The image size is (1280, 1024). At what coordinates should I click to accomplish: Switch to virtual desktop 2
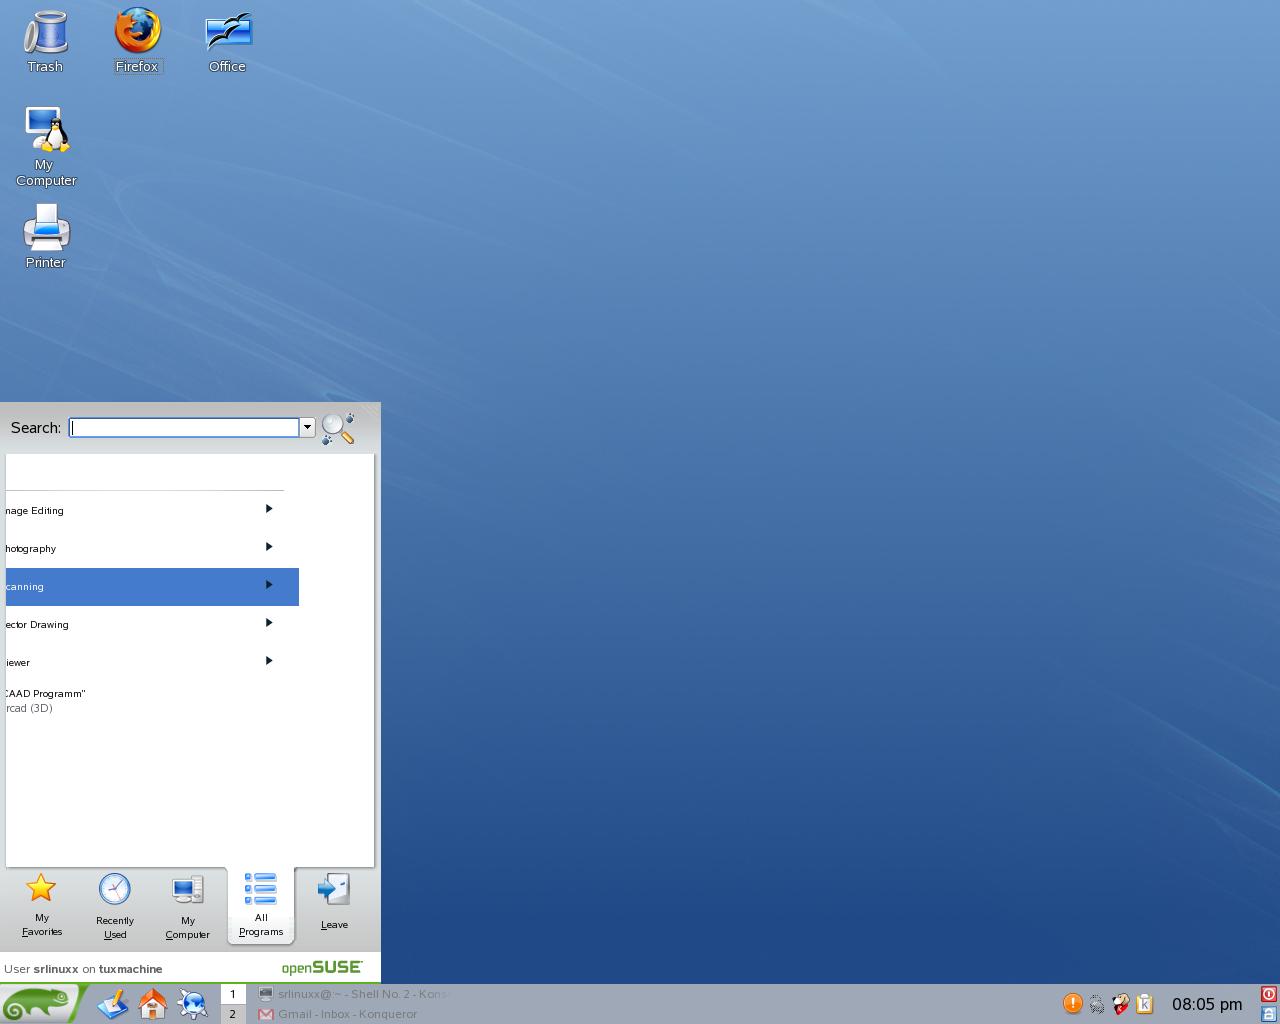[233, 1014]
